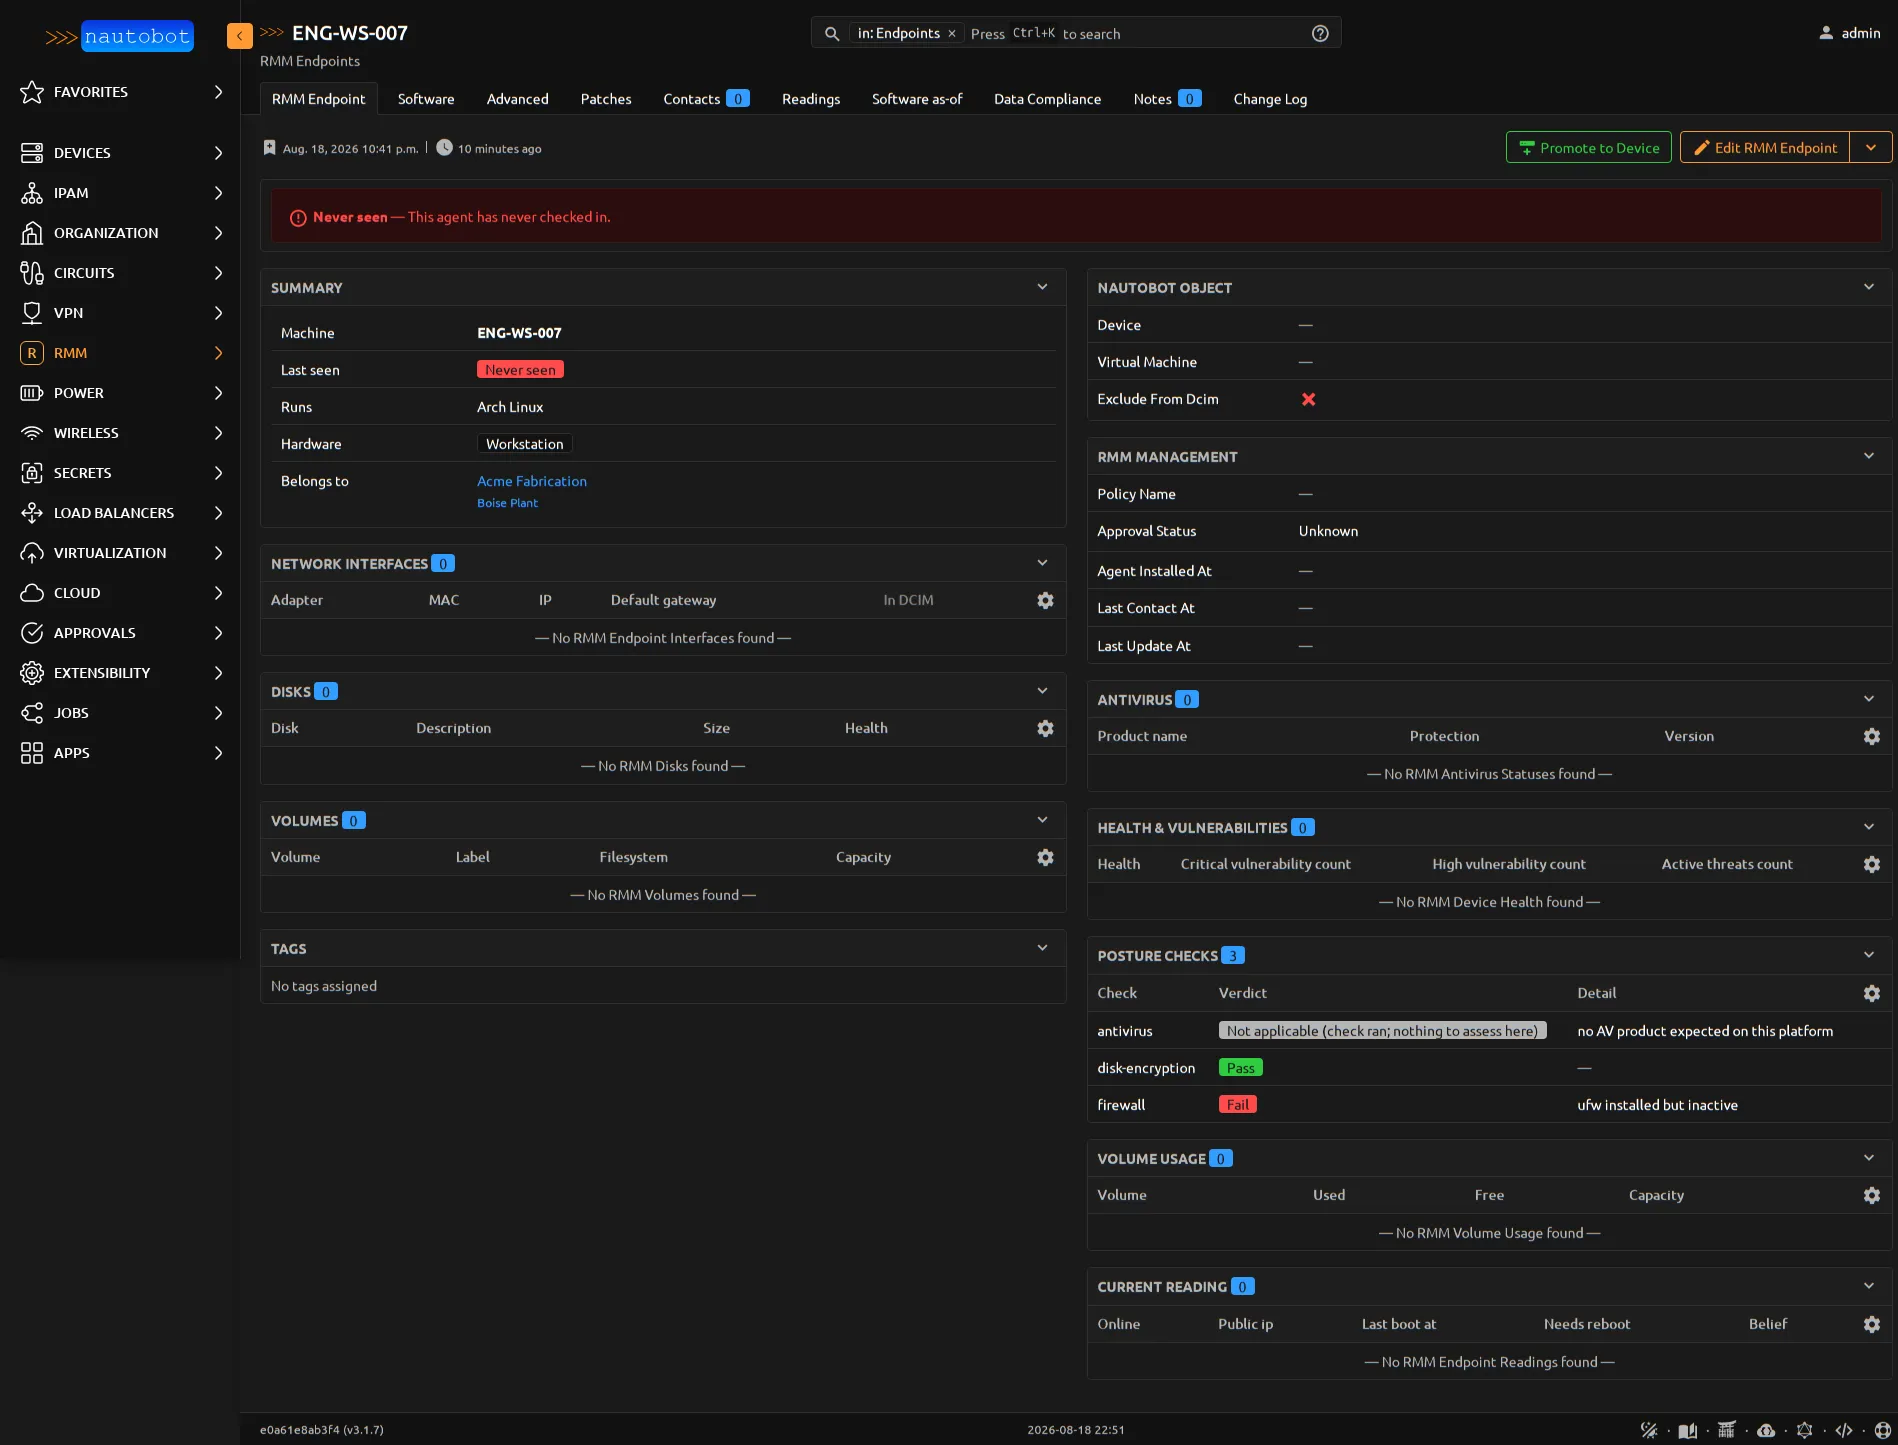
Task: Open the Readings tab
Action: [x=811, y=99]
